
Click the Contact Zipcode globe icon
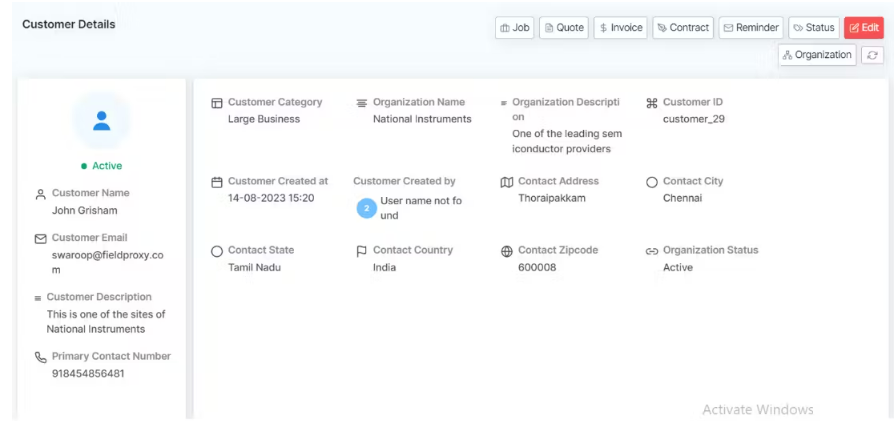click(x=507, y=251)
